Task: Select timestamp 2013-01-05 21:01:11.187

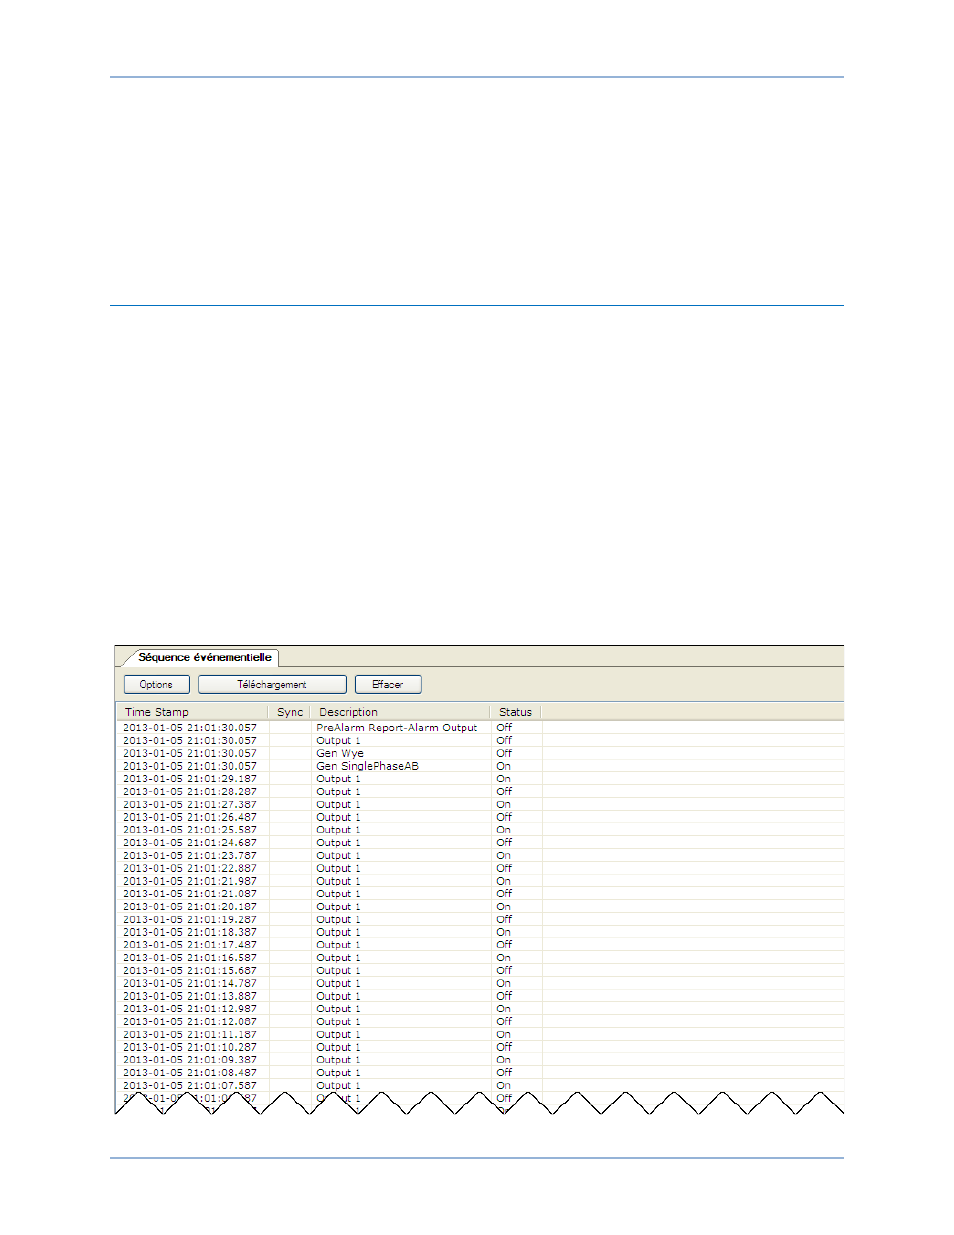Action: coord(190,1035)
